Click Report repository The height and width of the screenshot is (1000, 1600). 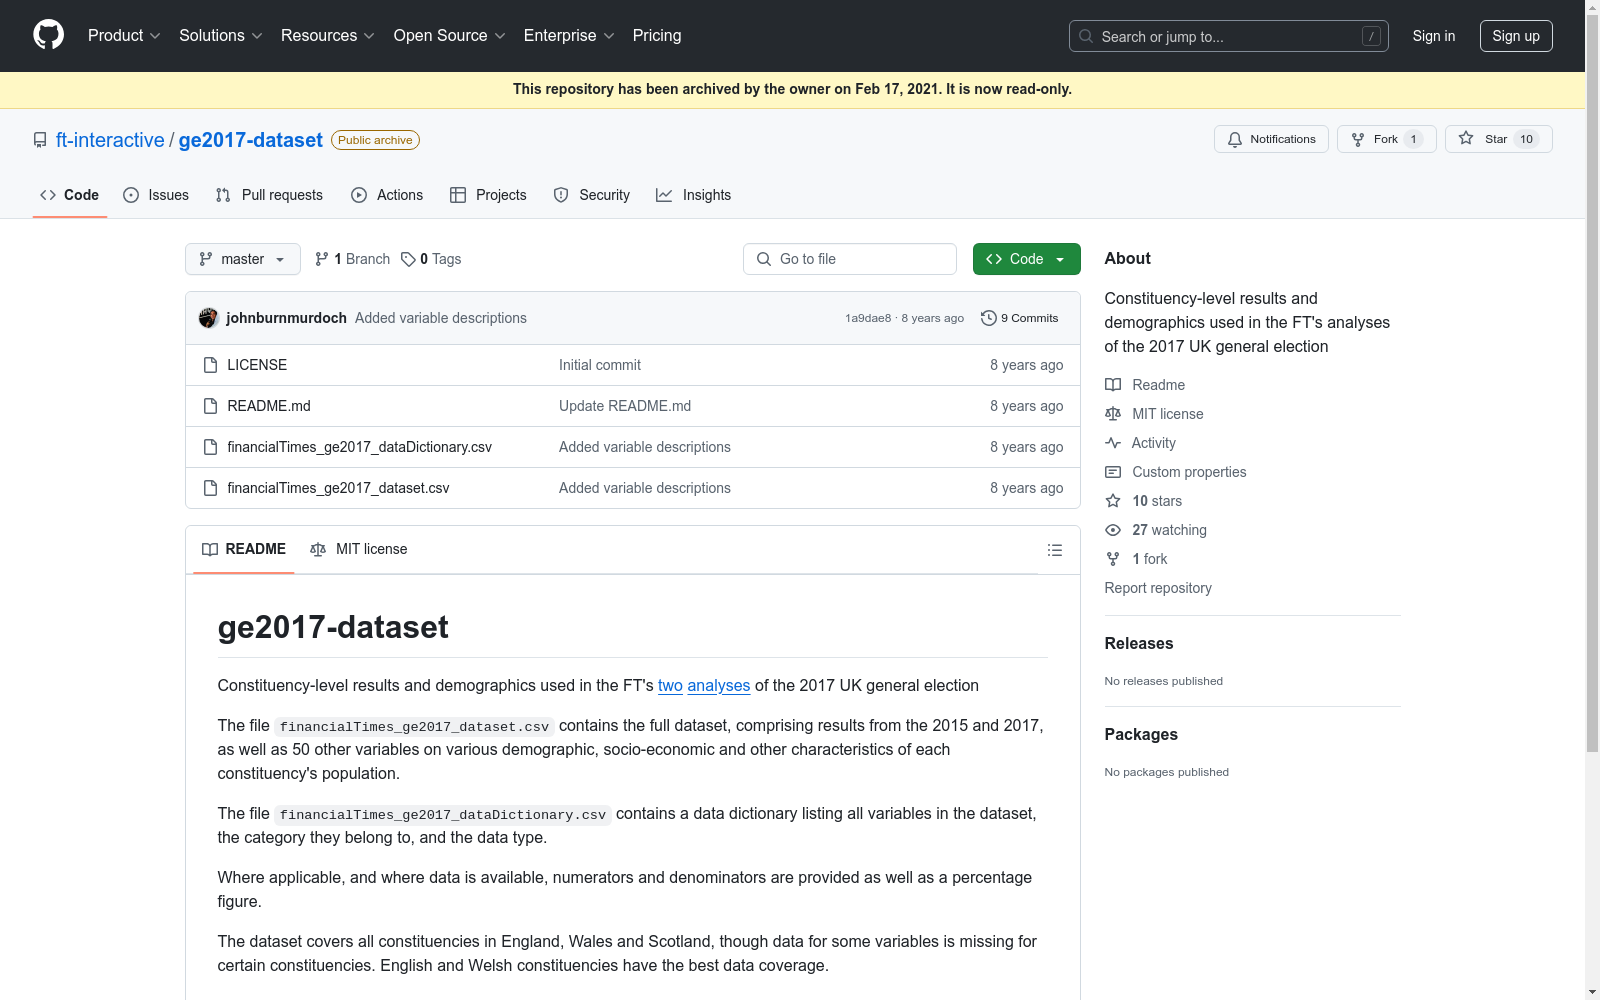click(1158, 588)
